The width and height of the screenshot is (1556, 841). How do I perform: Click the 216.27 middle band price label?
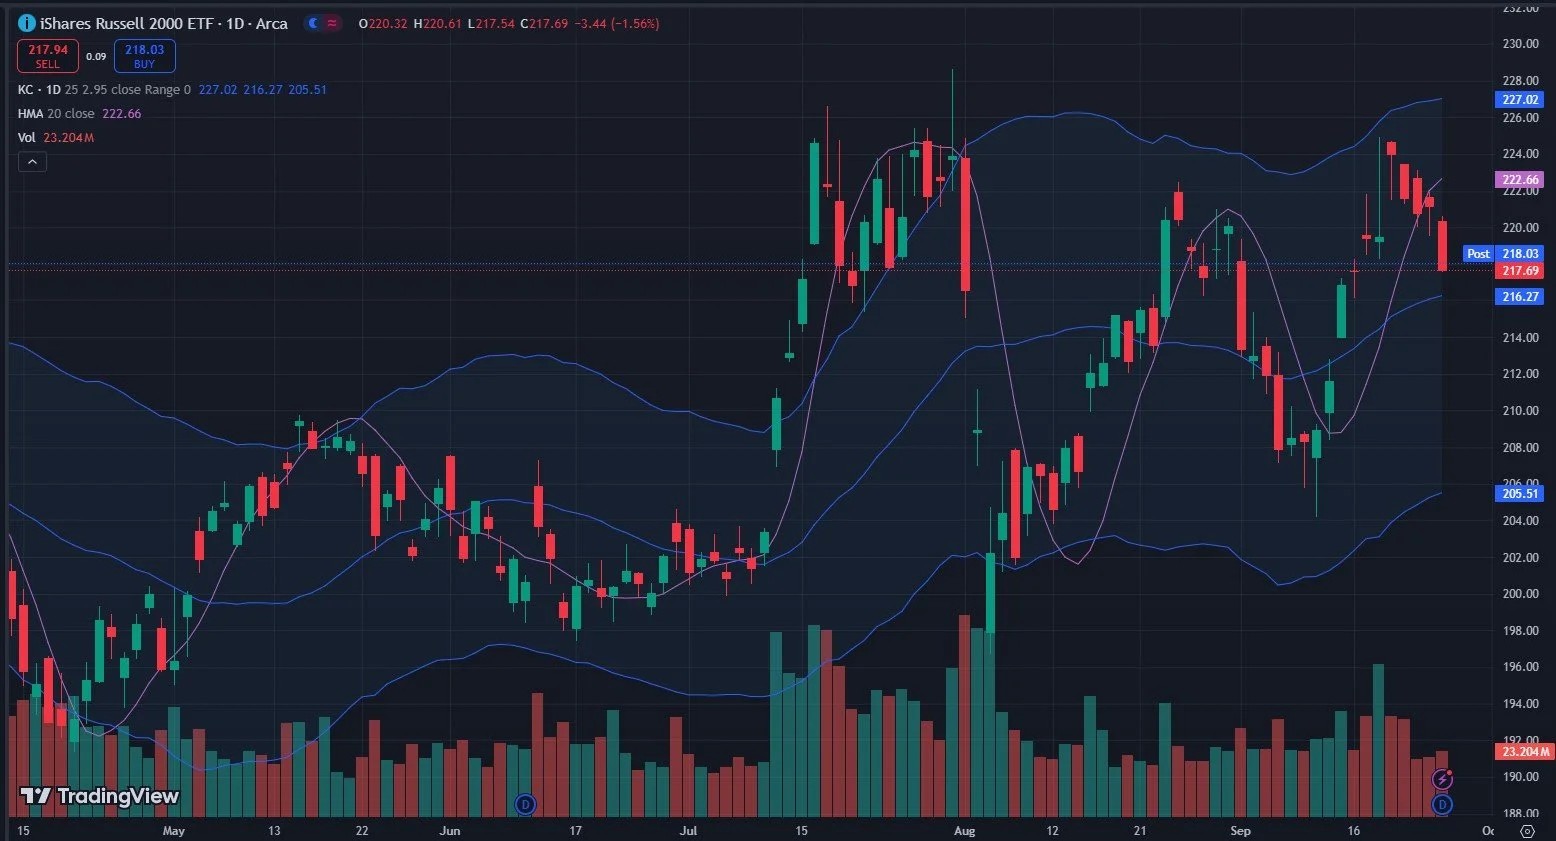[x=1520, y=297]
